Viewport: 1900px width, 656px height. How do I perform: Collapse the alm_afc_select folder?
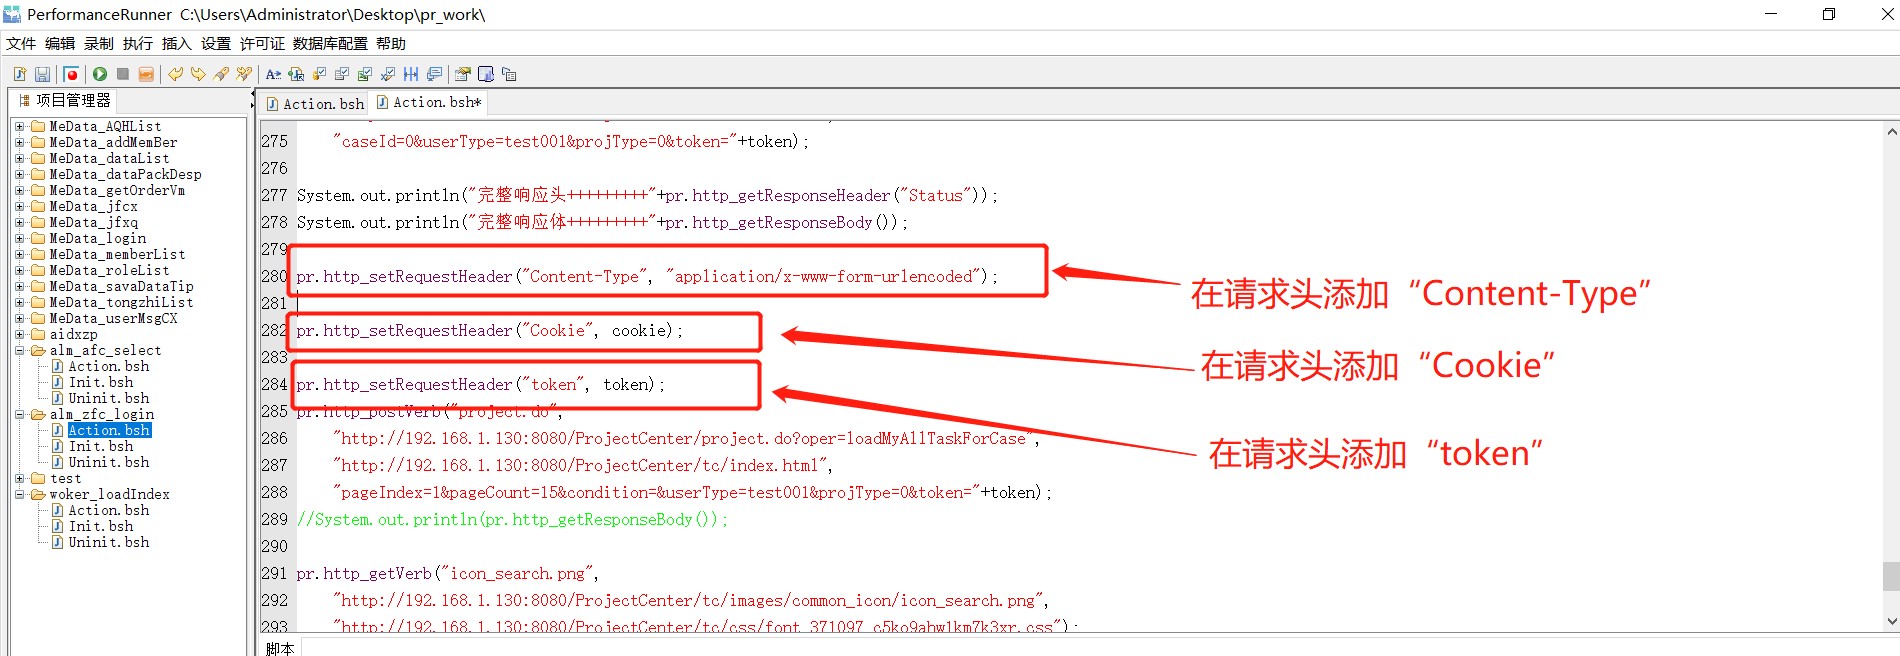(x=19, y=350)
